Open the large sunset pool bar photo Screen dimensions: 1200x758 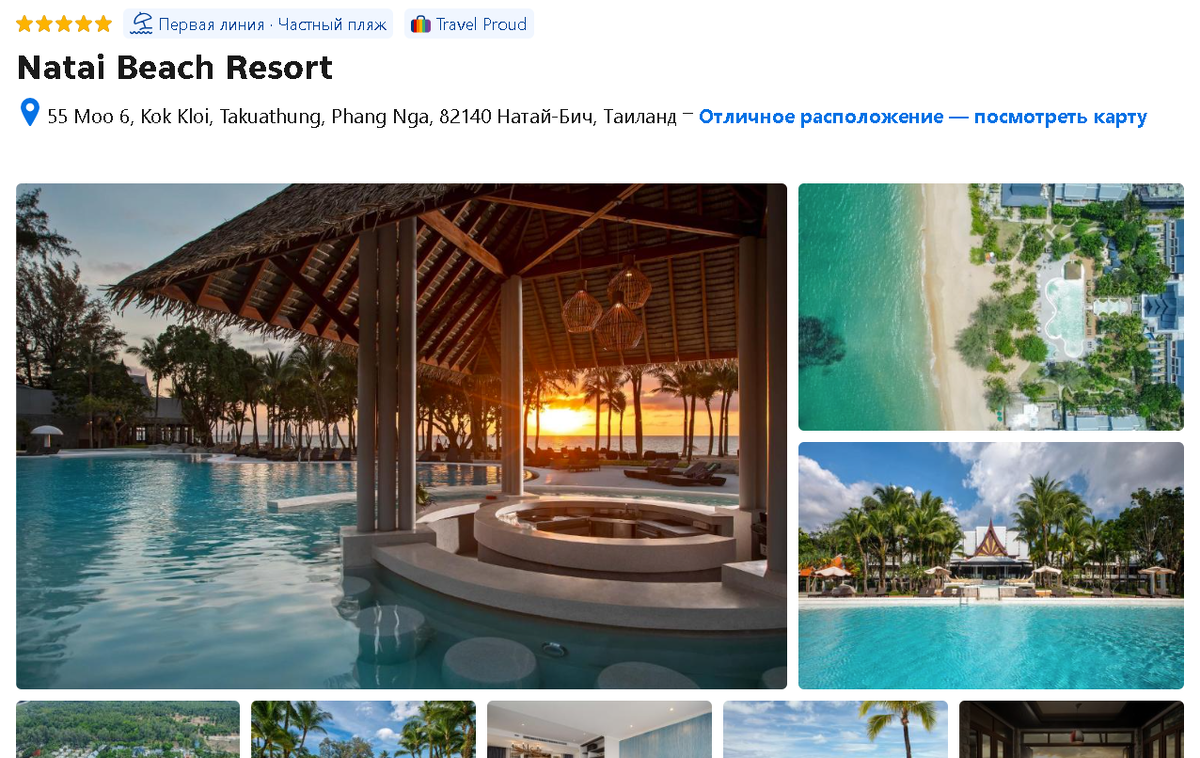tap(401, 436)
